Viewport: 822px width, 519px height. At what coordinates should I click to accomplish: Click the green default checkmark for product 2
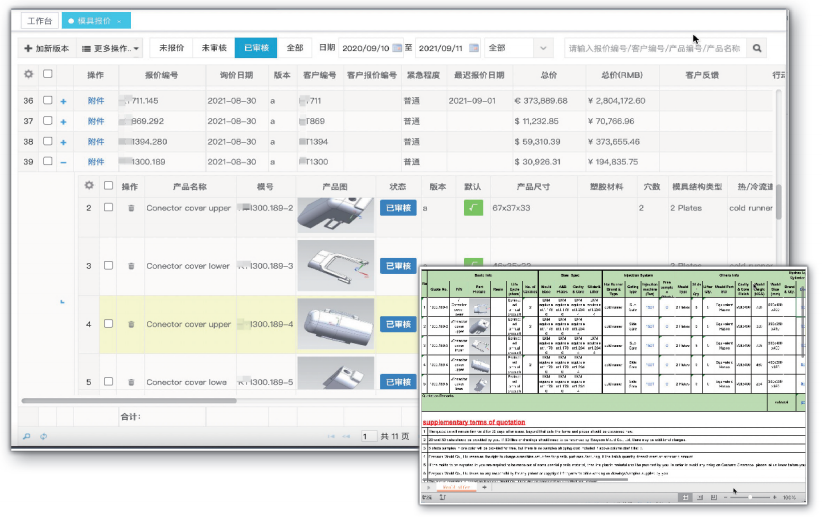[473, 208]
